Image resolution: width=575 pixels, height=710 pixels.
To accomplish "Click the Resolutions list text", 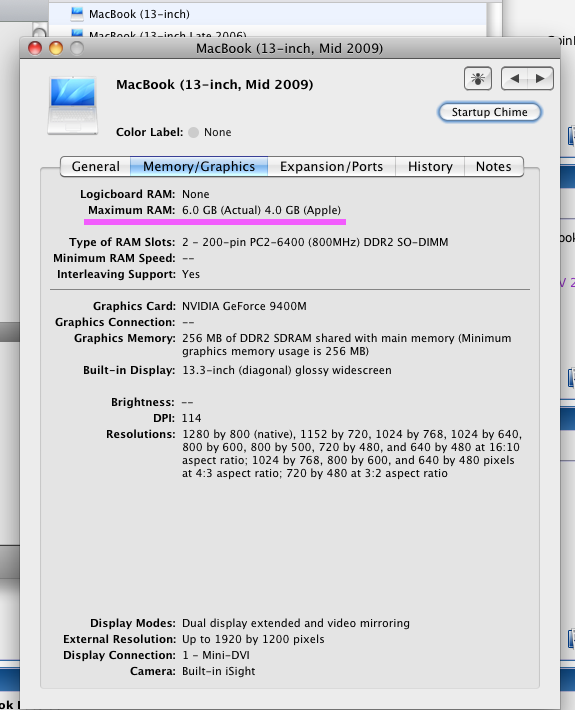I will 352,454.
